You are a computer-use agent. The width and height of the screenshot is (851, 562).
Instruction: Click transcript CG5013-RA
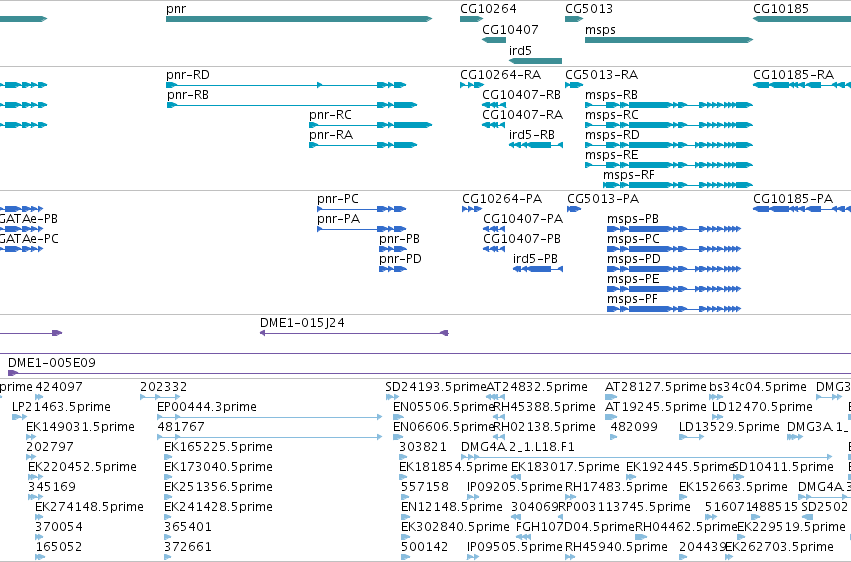[574, 85]
